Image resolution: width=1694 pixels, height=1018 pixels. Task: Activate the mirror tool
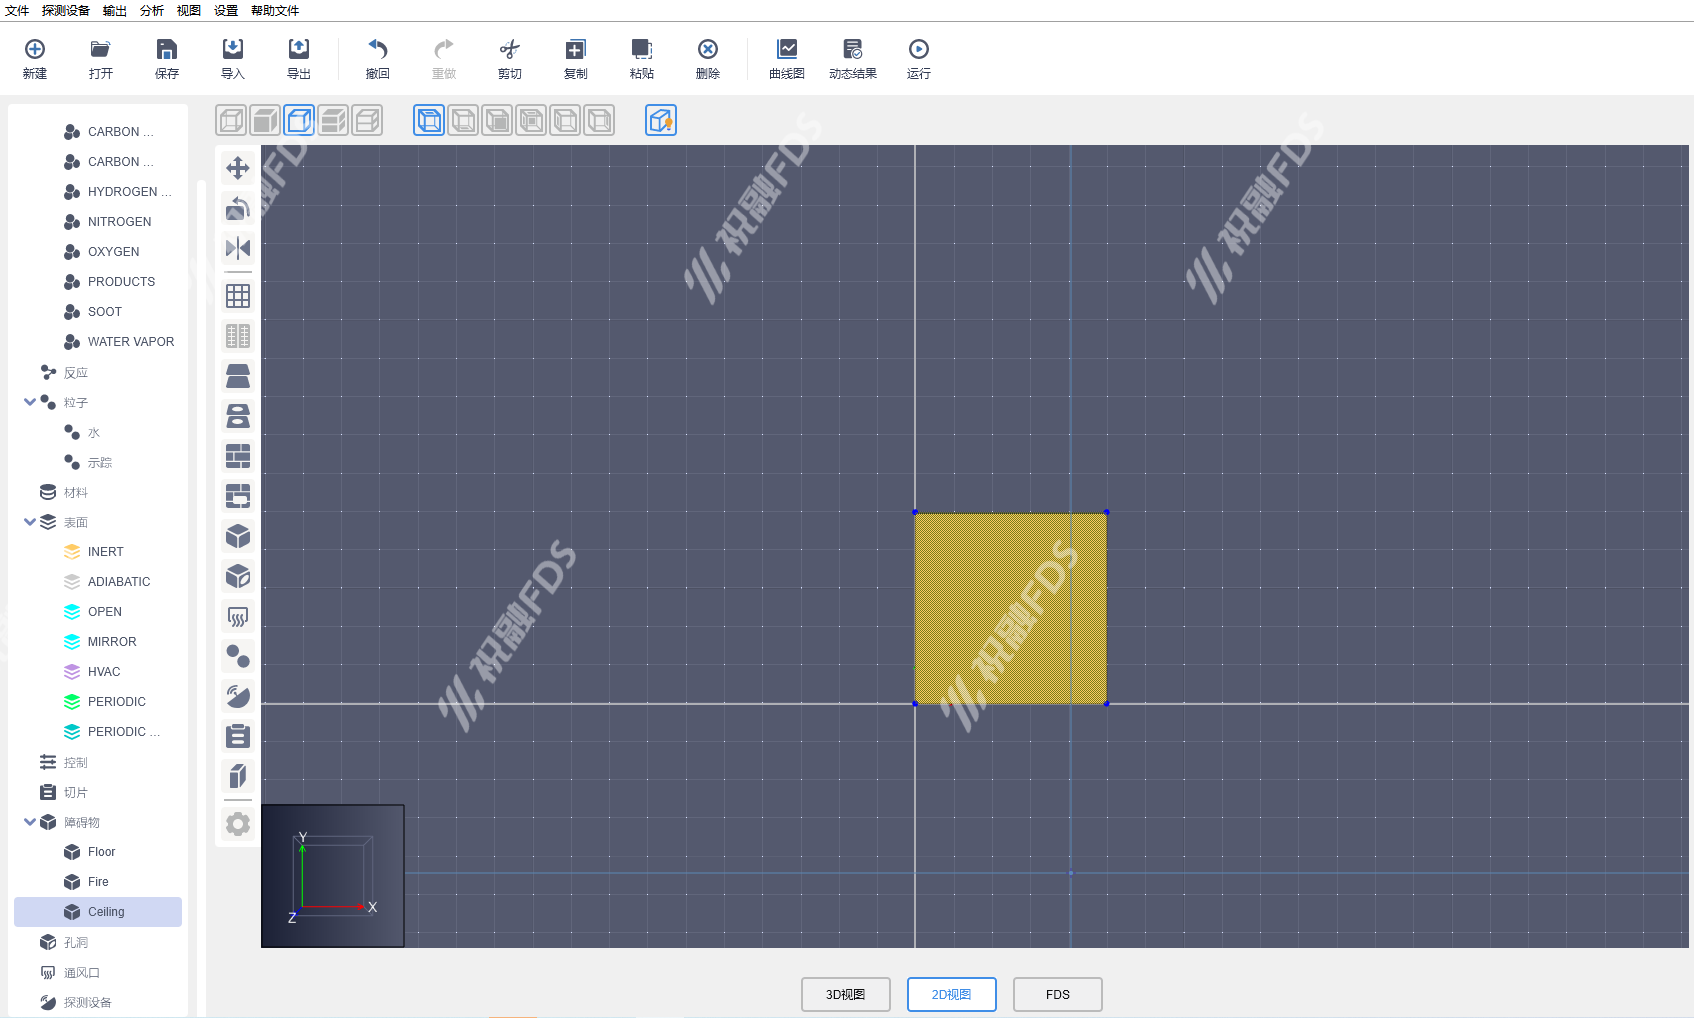point(238,248)
